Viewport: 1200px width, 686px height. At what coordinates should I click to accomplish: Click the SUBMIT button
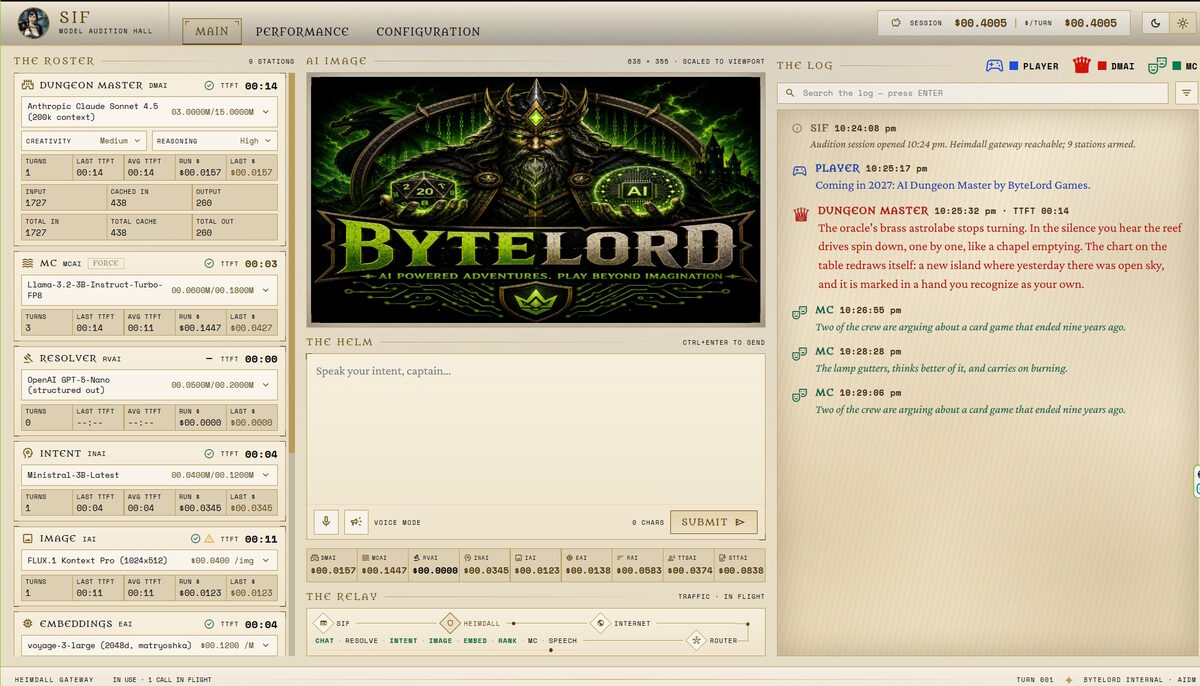(x=714, y=522)
